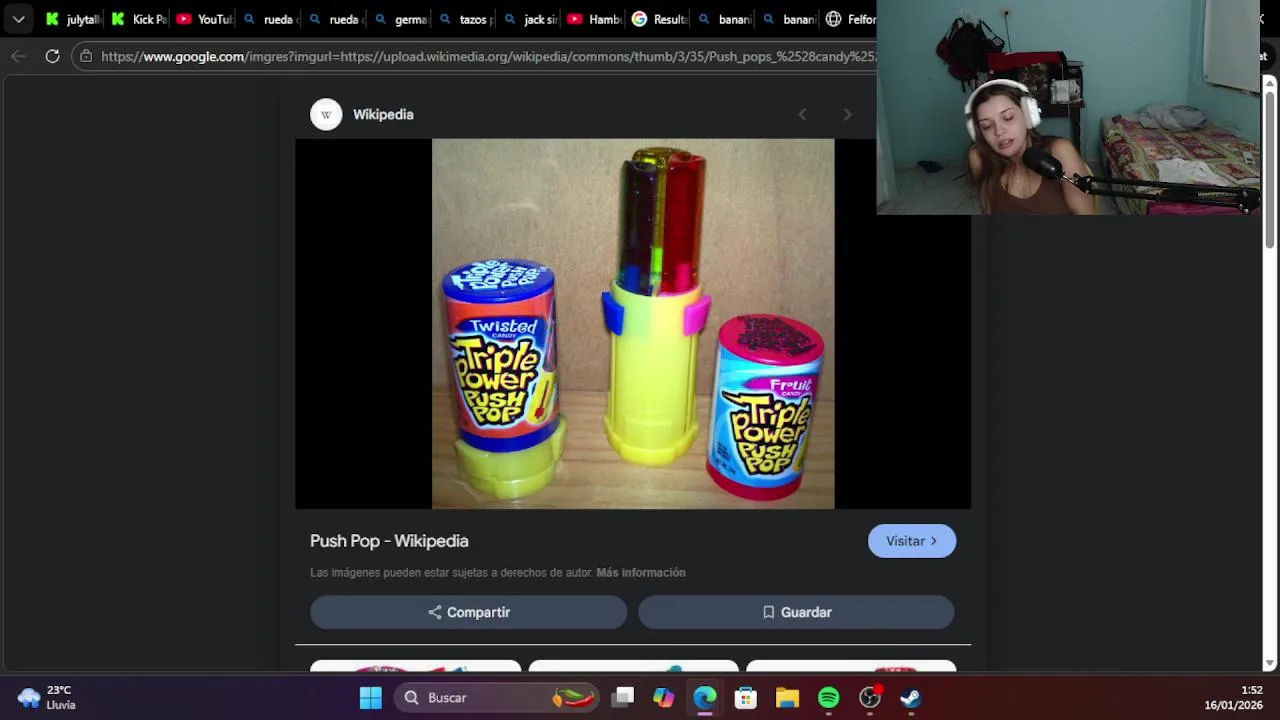Open Steam from the taskbar
This screenshot has width=1280, height=720.
click(x=910, y=698)
